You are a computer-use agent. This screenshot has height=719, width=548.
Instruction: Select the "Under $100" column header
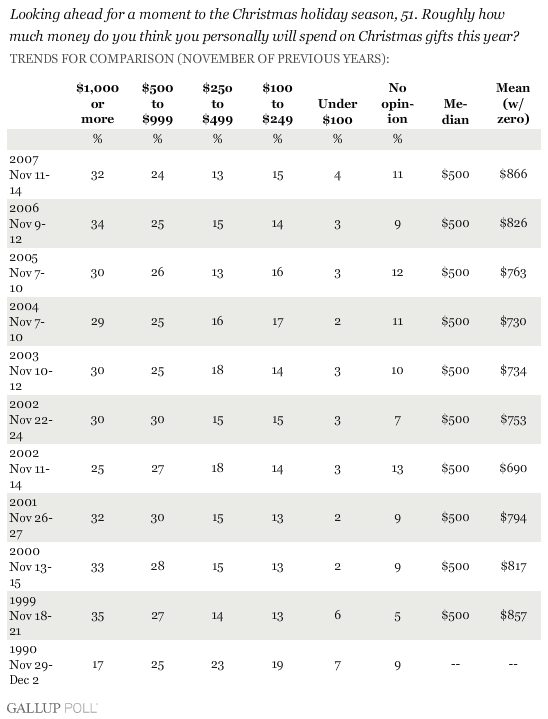click(338, 111)
